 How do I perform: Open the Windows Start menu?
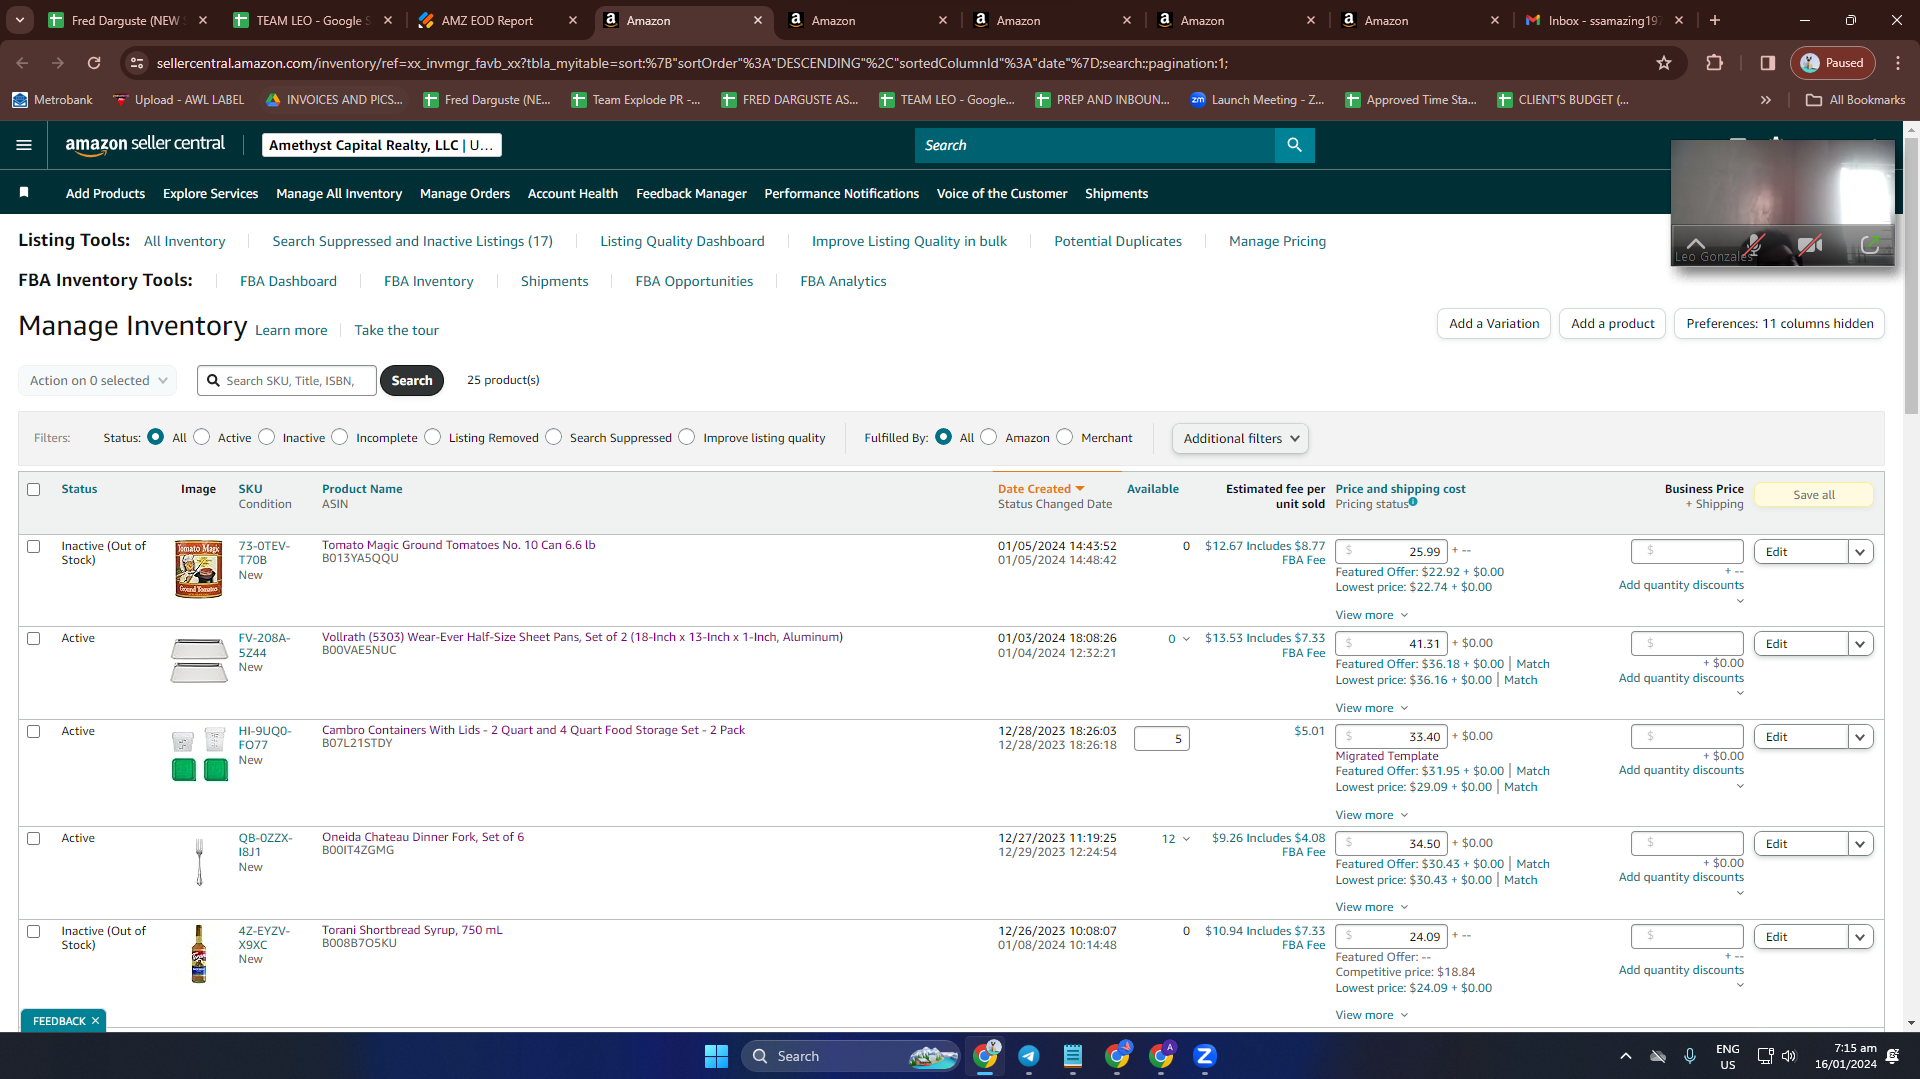pos(716,1056)
